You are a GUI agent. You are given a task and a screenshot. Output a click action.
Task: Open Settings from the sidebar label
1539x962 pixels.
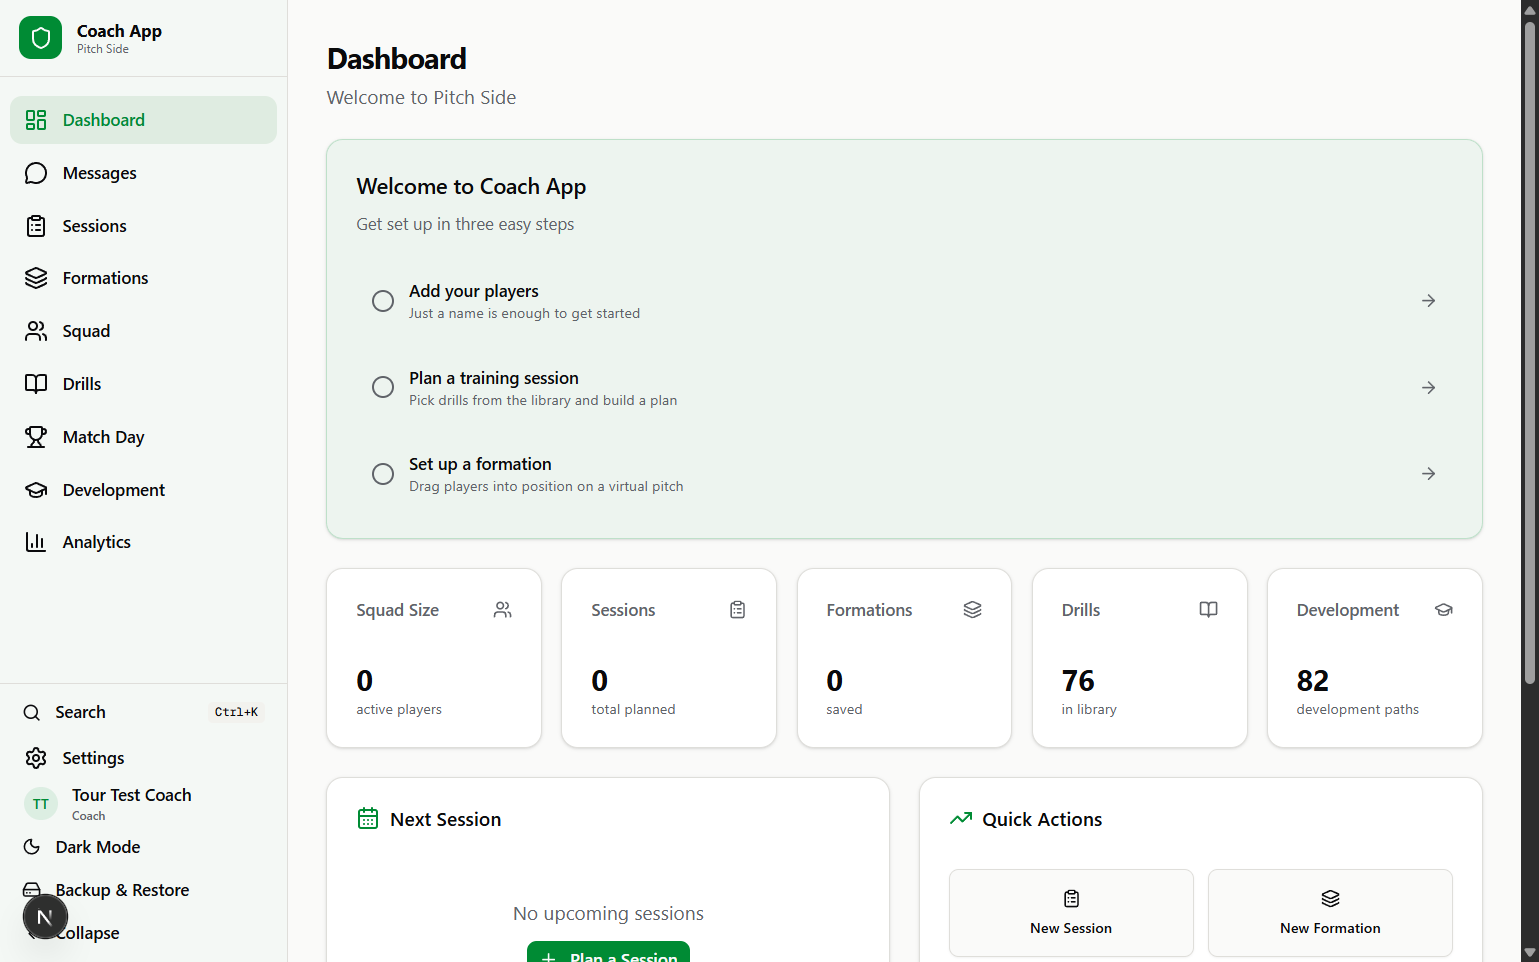click(x=94, y=758)
